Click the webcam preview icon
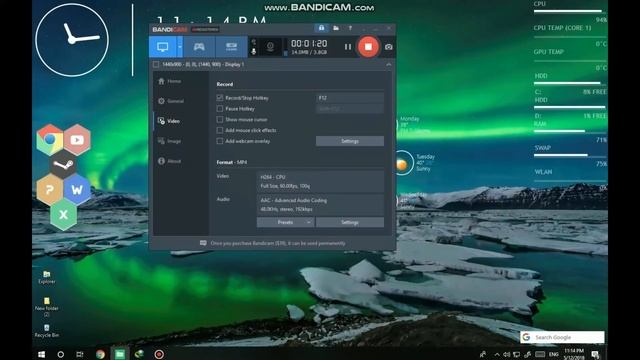Image resolution: width=640 pixels, height=360 pixels. [270, 47]
